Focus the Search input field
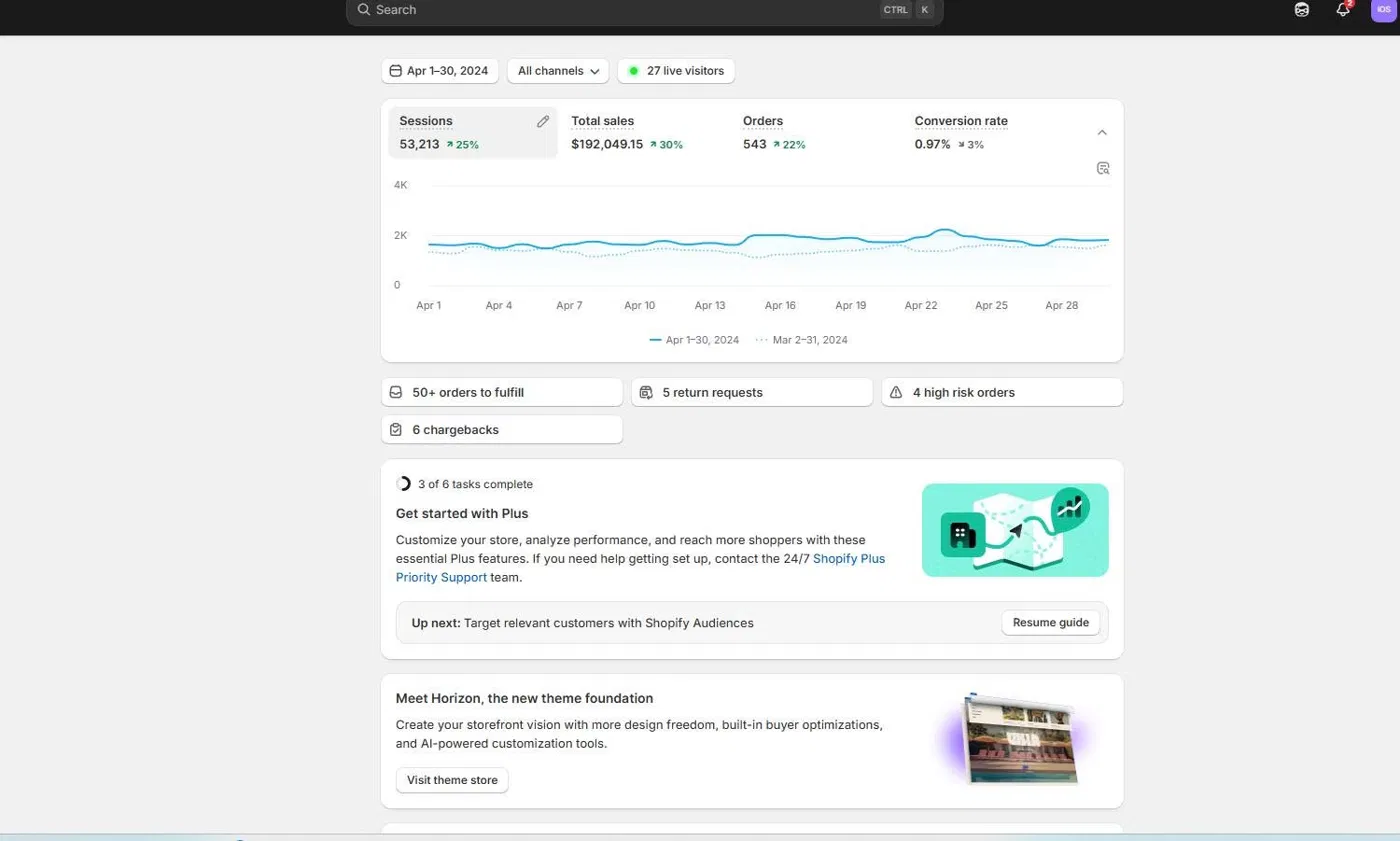 coord(644,10)
